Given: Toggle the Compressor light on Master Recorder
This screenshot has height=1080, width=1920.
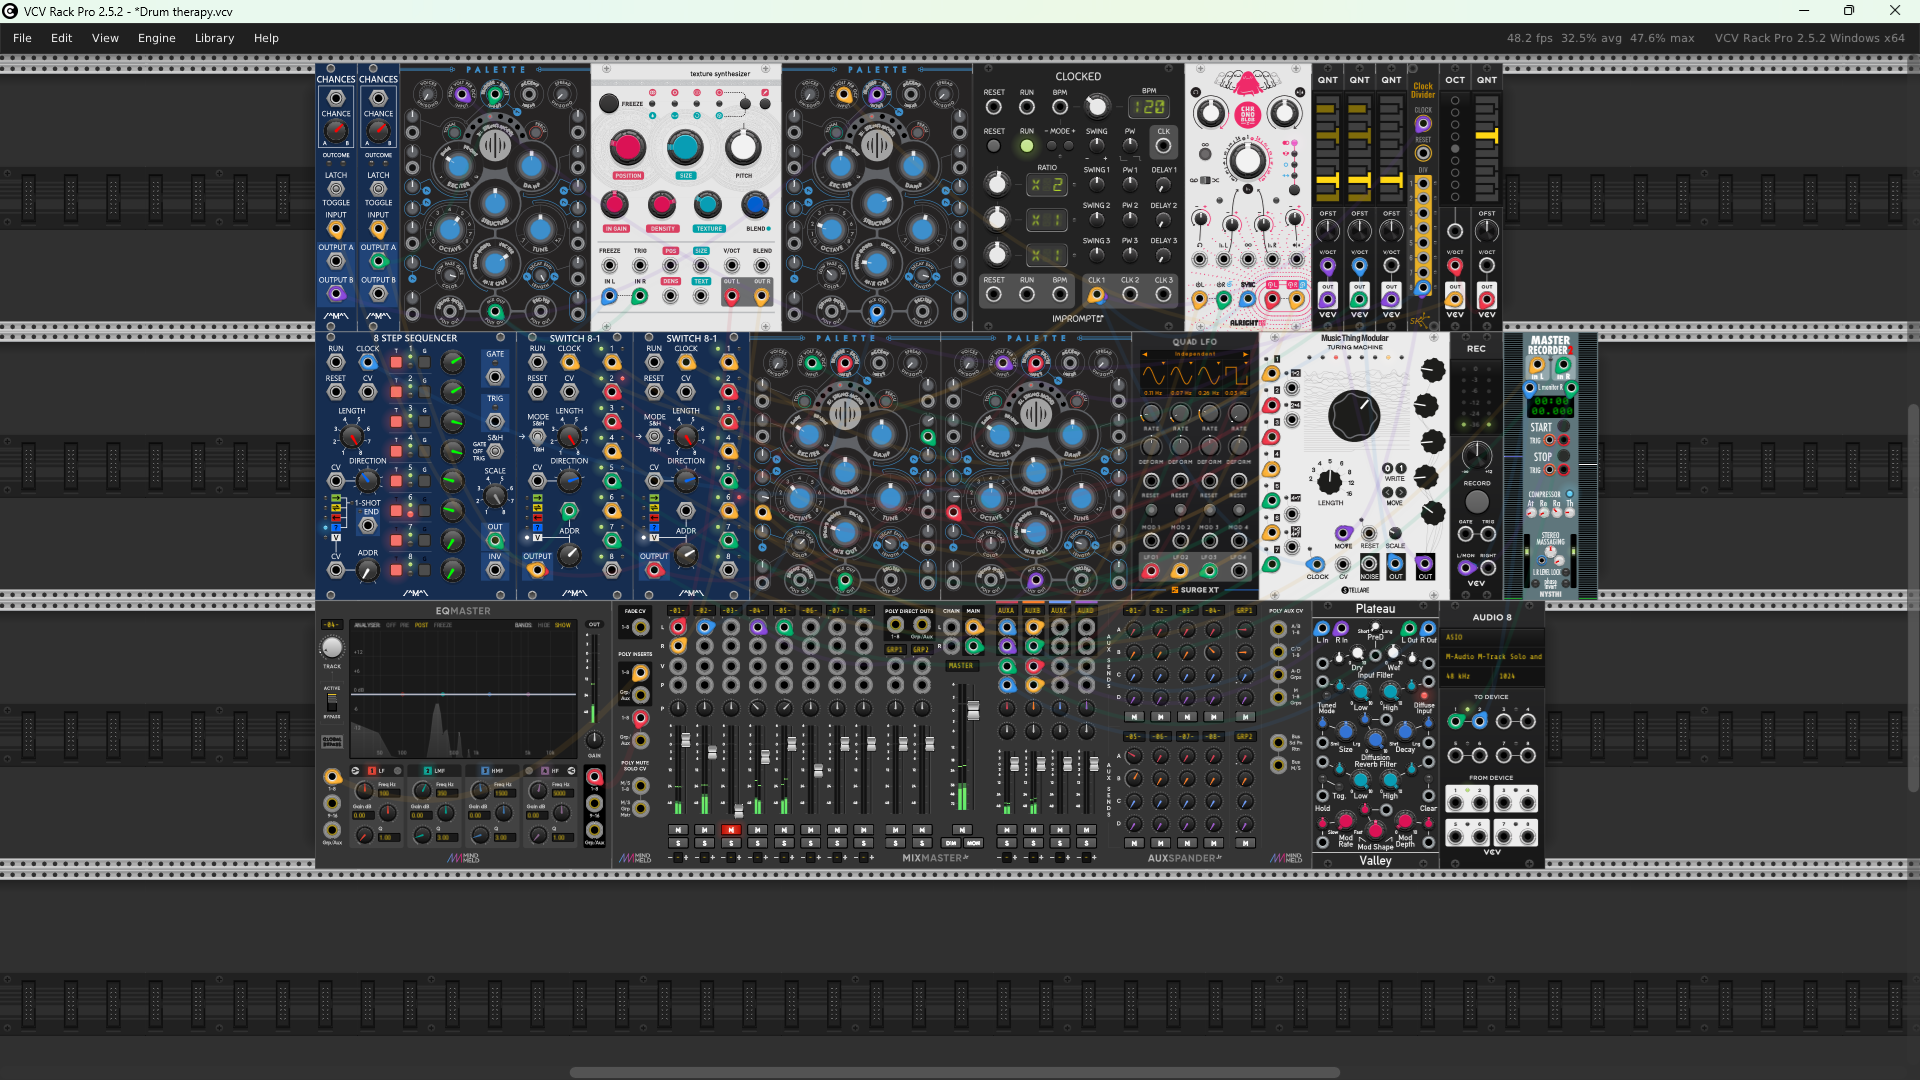Looking at the screenshot, I should (1569, 494).
